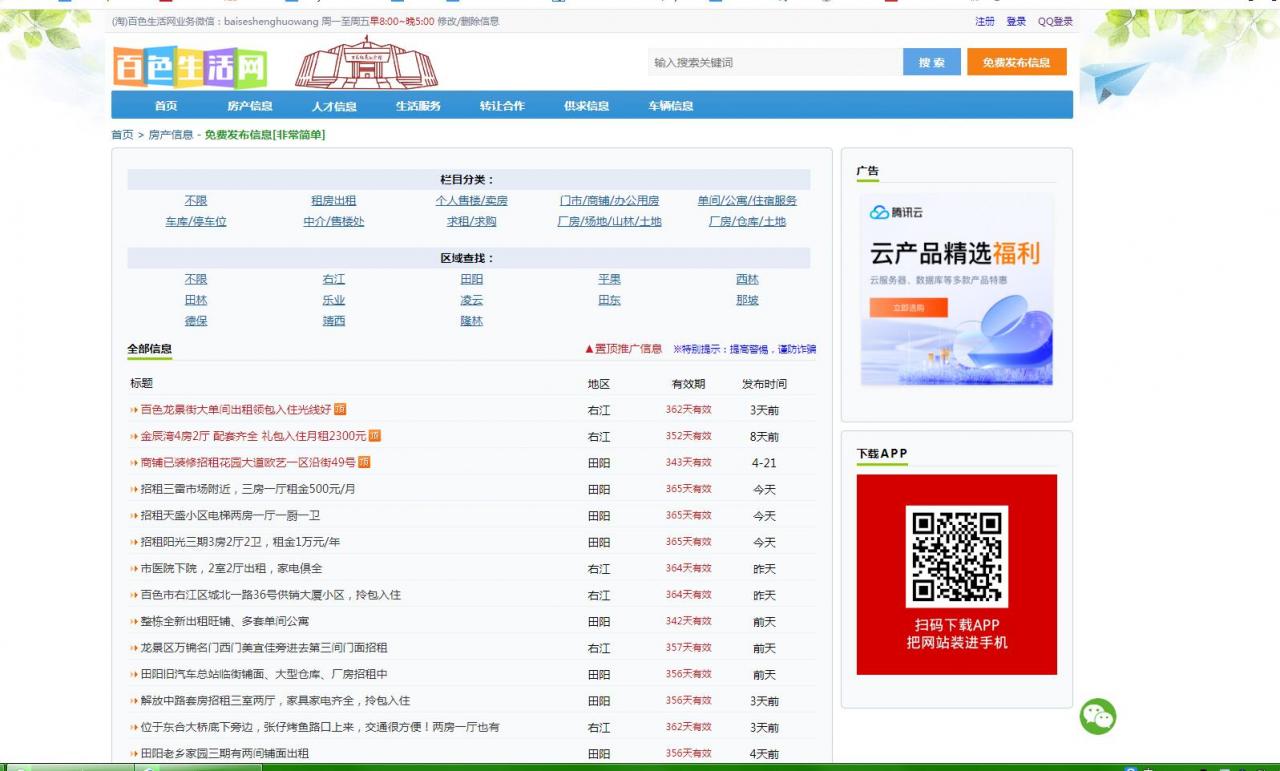Viewport: 1280px width, 771px height.
Task: Click 立即选购 button in the cloud ad
Action: (908, 308)
